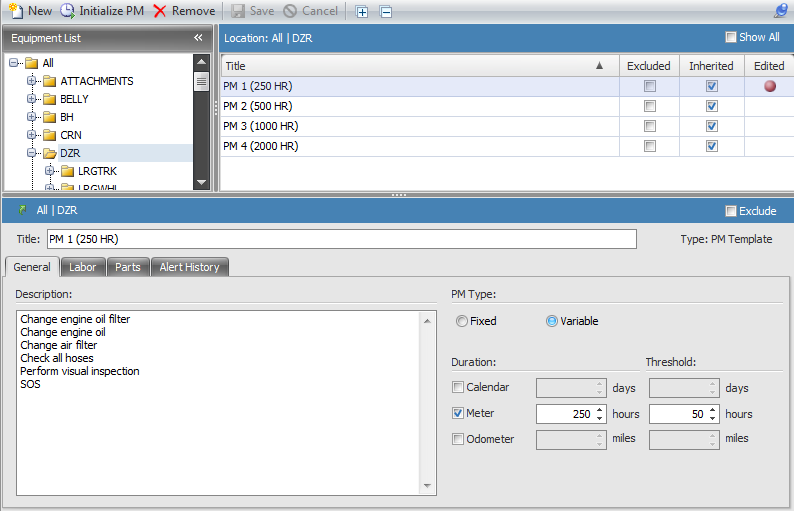Click inside the Description text area
The image size is (794, 511).
pyautogui.click(x=218, y=403)
